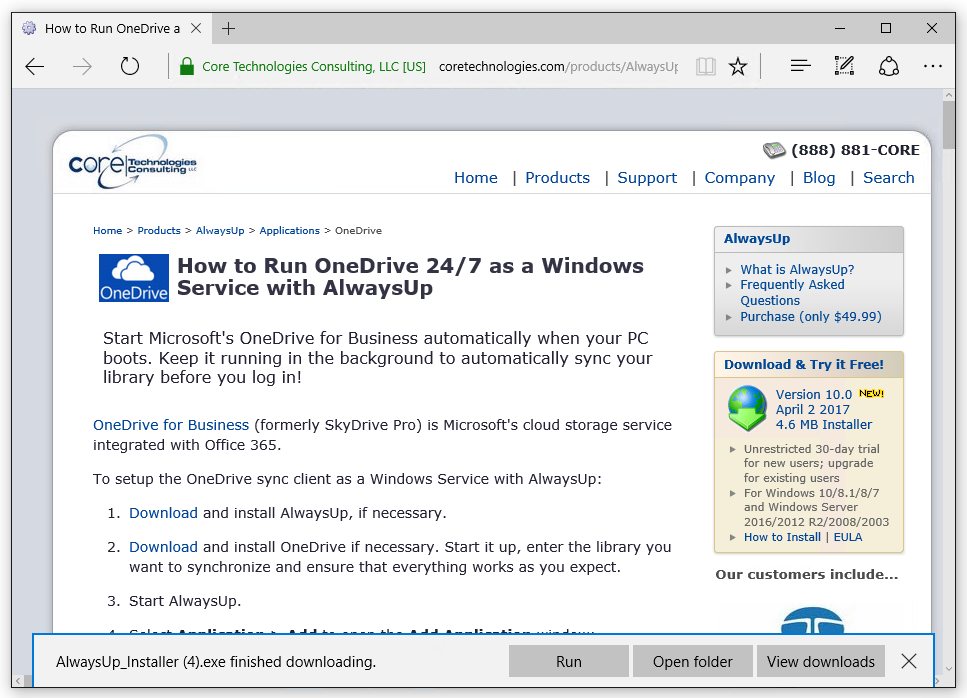The image size is (967, 698).
Task: Click the OneDrive logo image
Action: (134, 277)
